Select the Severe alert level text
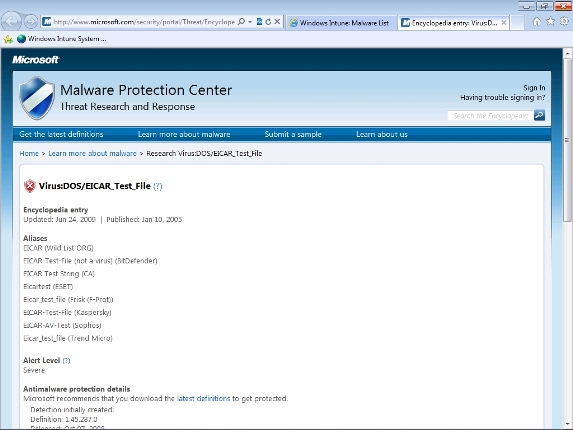Image resolution: width=573 pixels, height=430 pixels. click(x=34, y=370)
